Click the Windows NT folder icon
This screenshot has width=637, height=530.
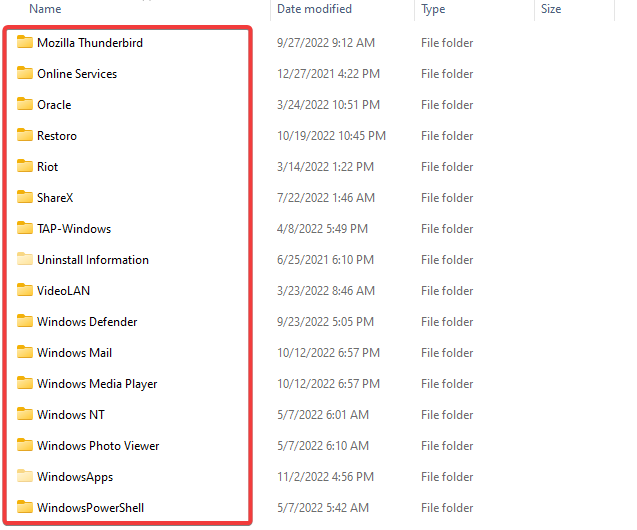pyautogui.click(x=25, y=414)
